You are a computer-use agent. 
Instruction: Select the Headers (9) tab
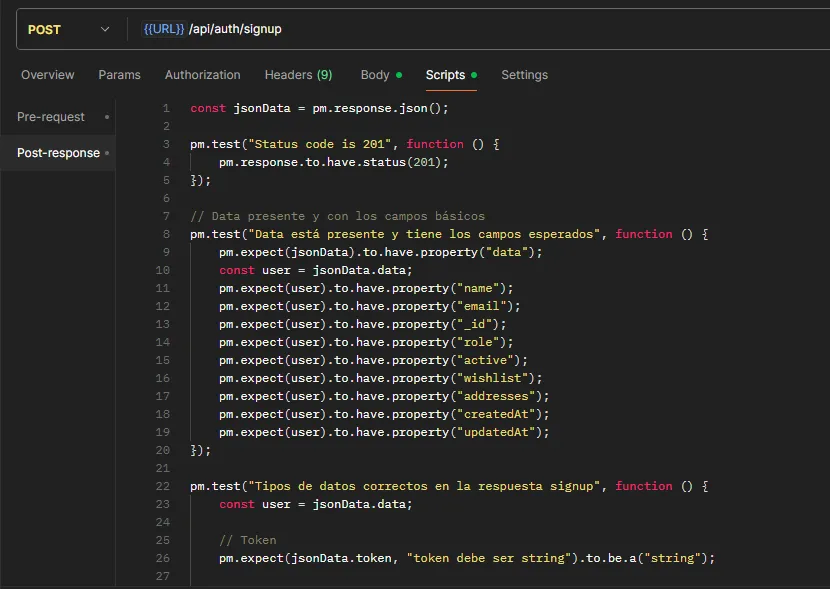pyautogui.click(x=298, y=75)
